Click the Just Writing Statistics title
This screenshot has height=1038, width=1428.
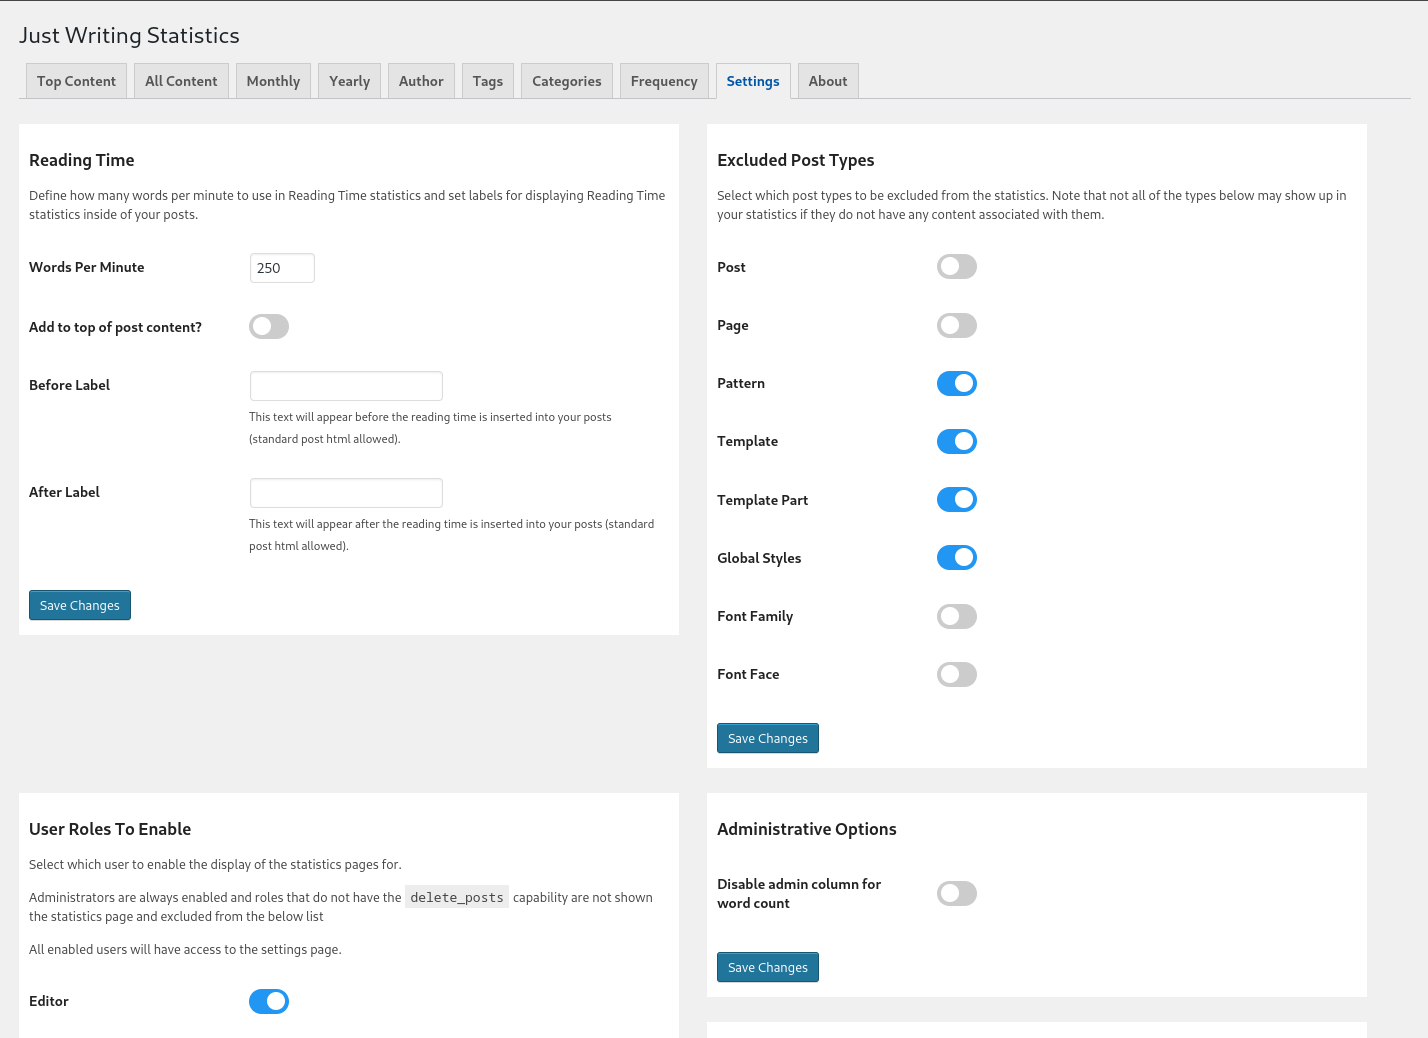(x=130, y=35)
